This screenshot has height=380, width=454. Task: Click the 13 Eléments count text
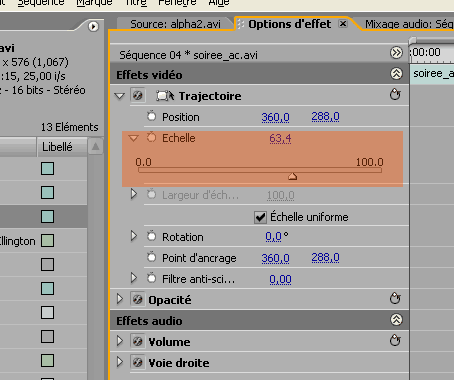[x=69, y=127]
